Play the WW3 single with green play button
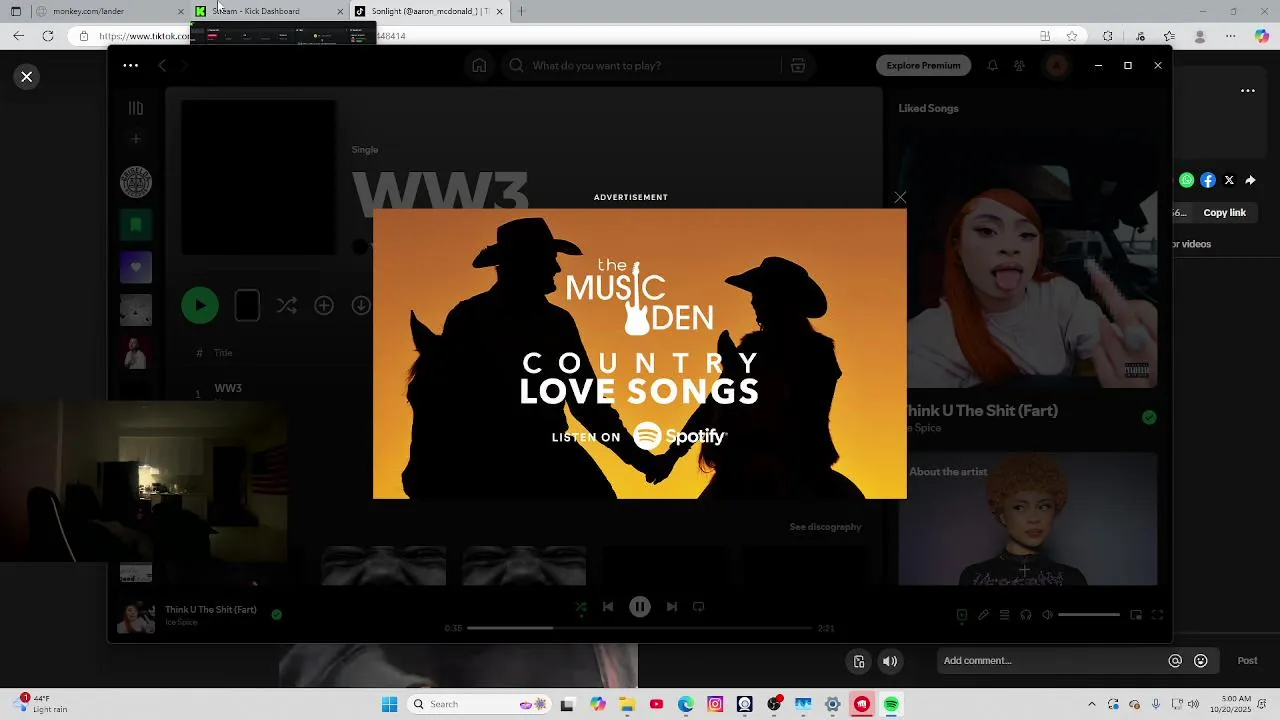 (200, 305)
